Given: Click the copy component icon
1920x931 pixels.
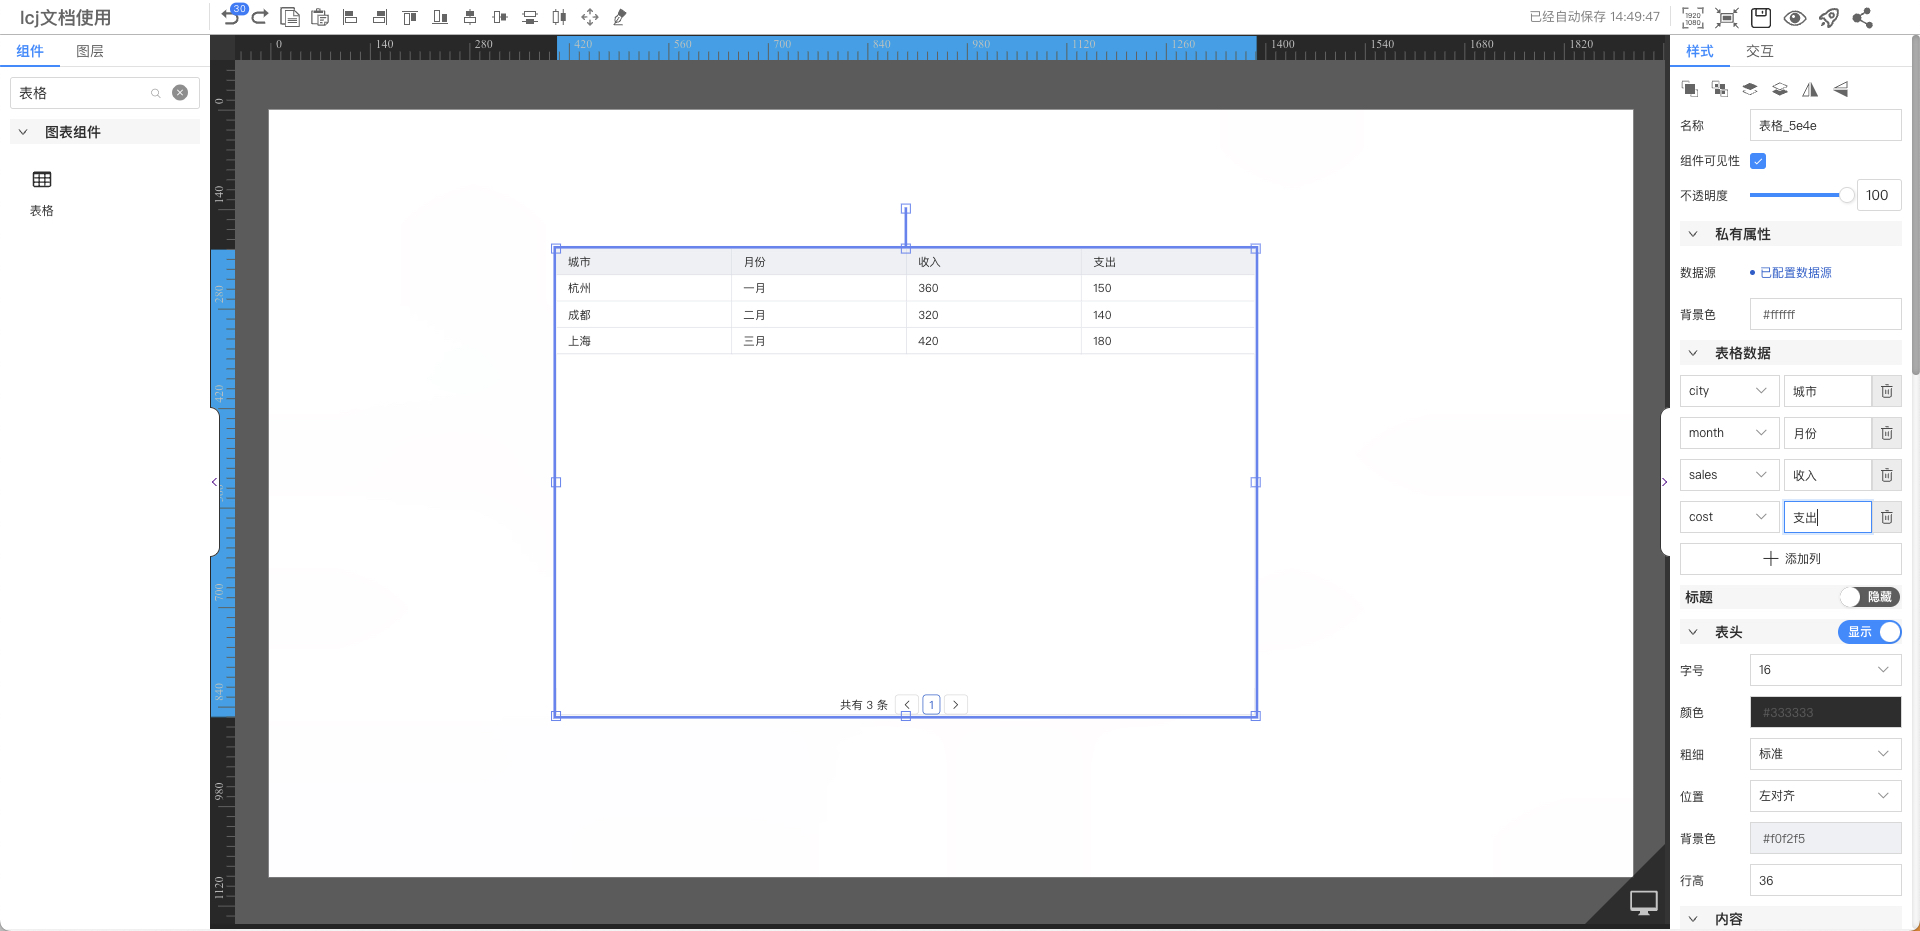Looking at the screenshot, I should 290,17.
